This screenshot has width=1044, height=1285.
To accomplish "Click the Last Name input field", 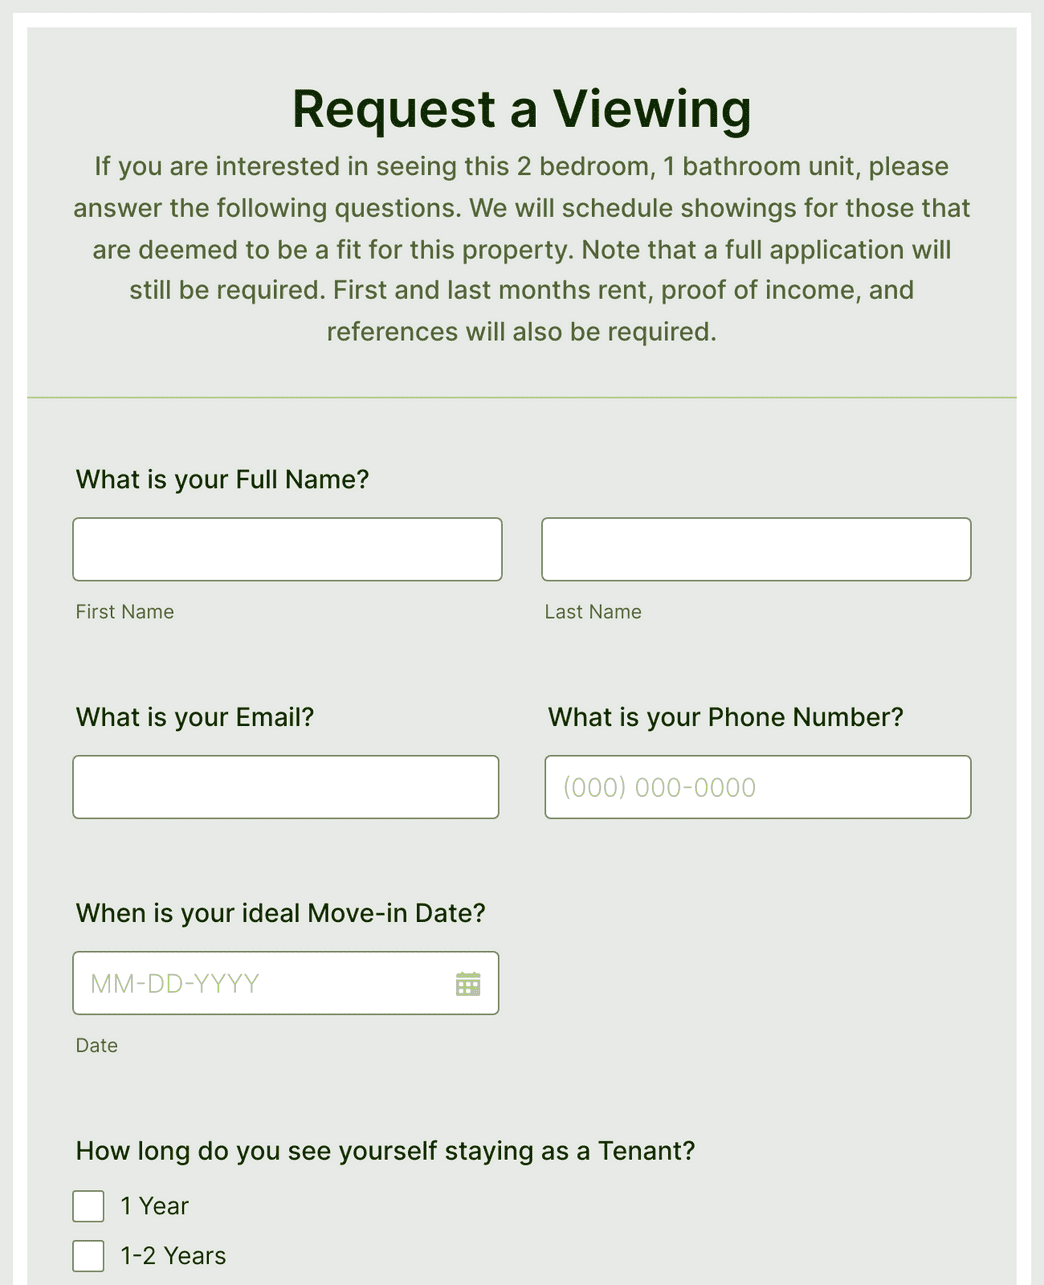I will point(756,549).
